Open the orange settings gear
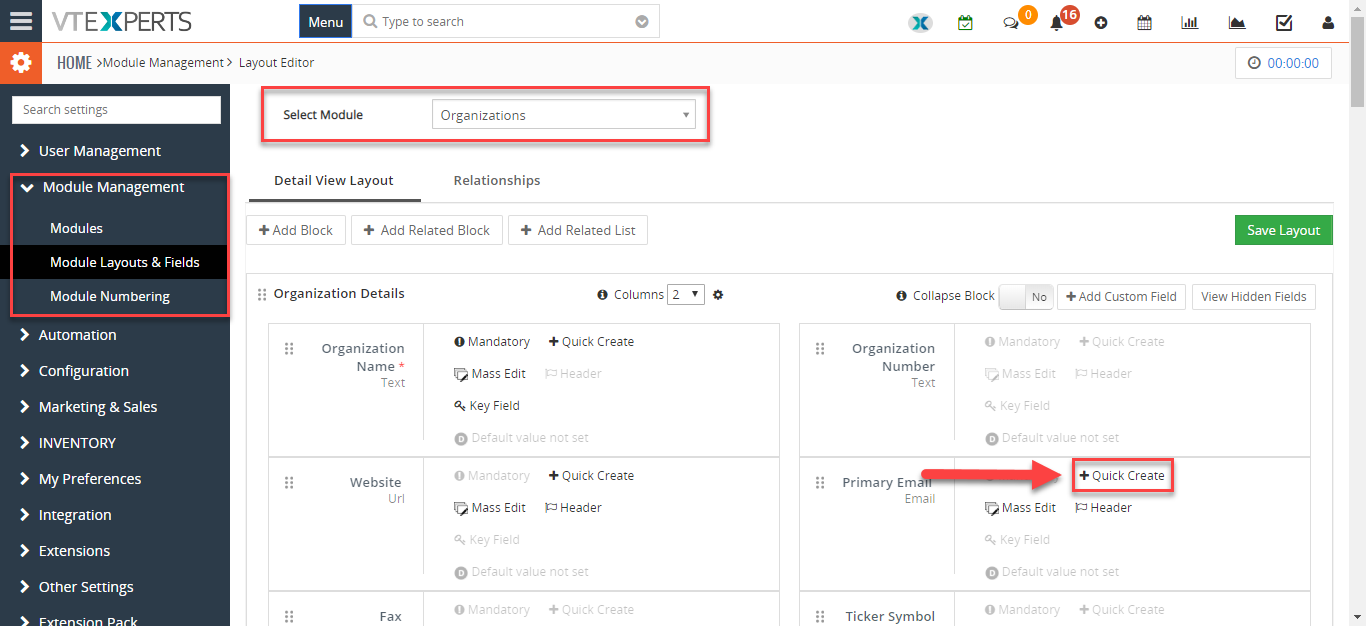The height and width of the screenshot is (626, 1366). point(20,63)
